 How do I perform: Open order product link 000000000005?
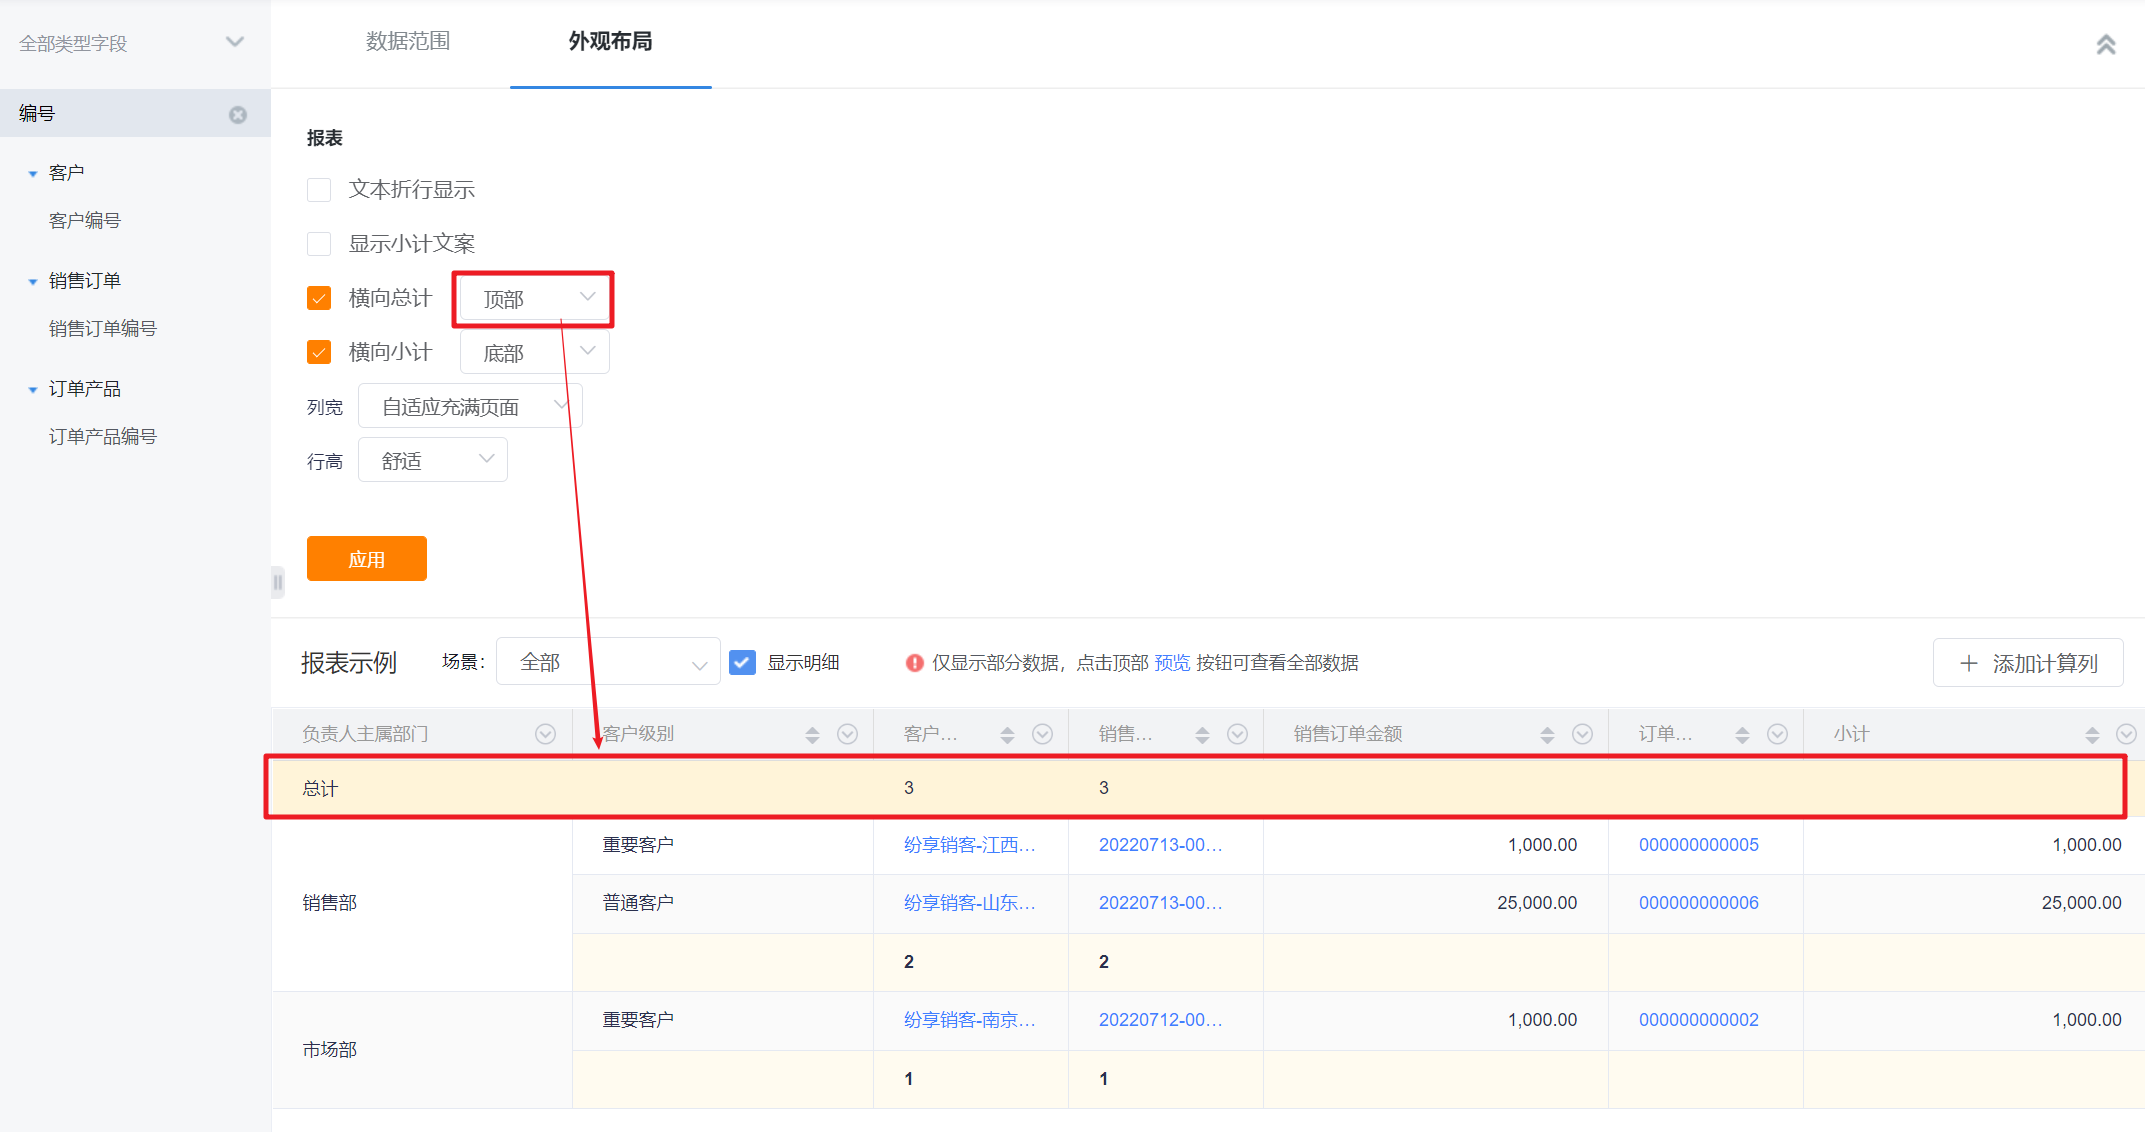[x=1698, y=845]
